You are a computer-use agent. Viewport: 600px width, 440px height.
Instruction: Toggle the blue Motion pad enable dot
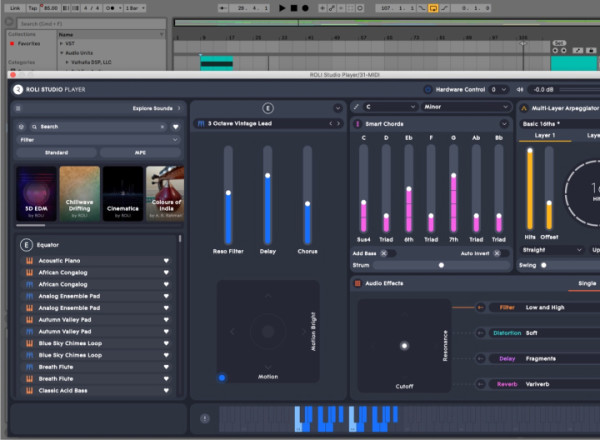coord(222,378)
